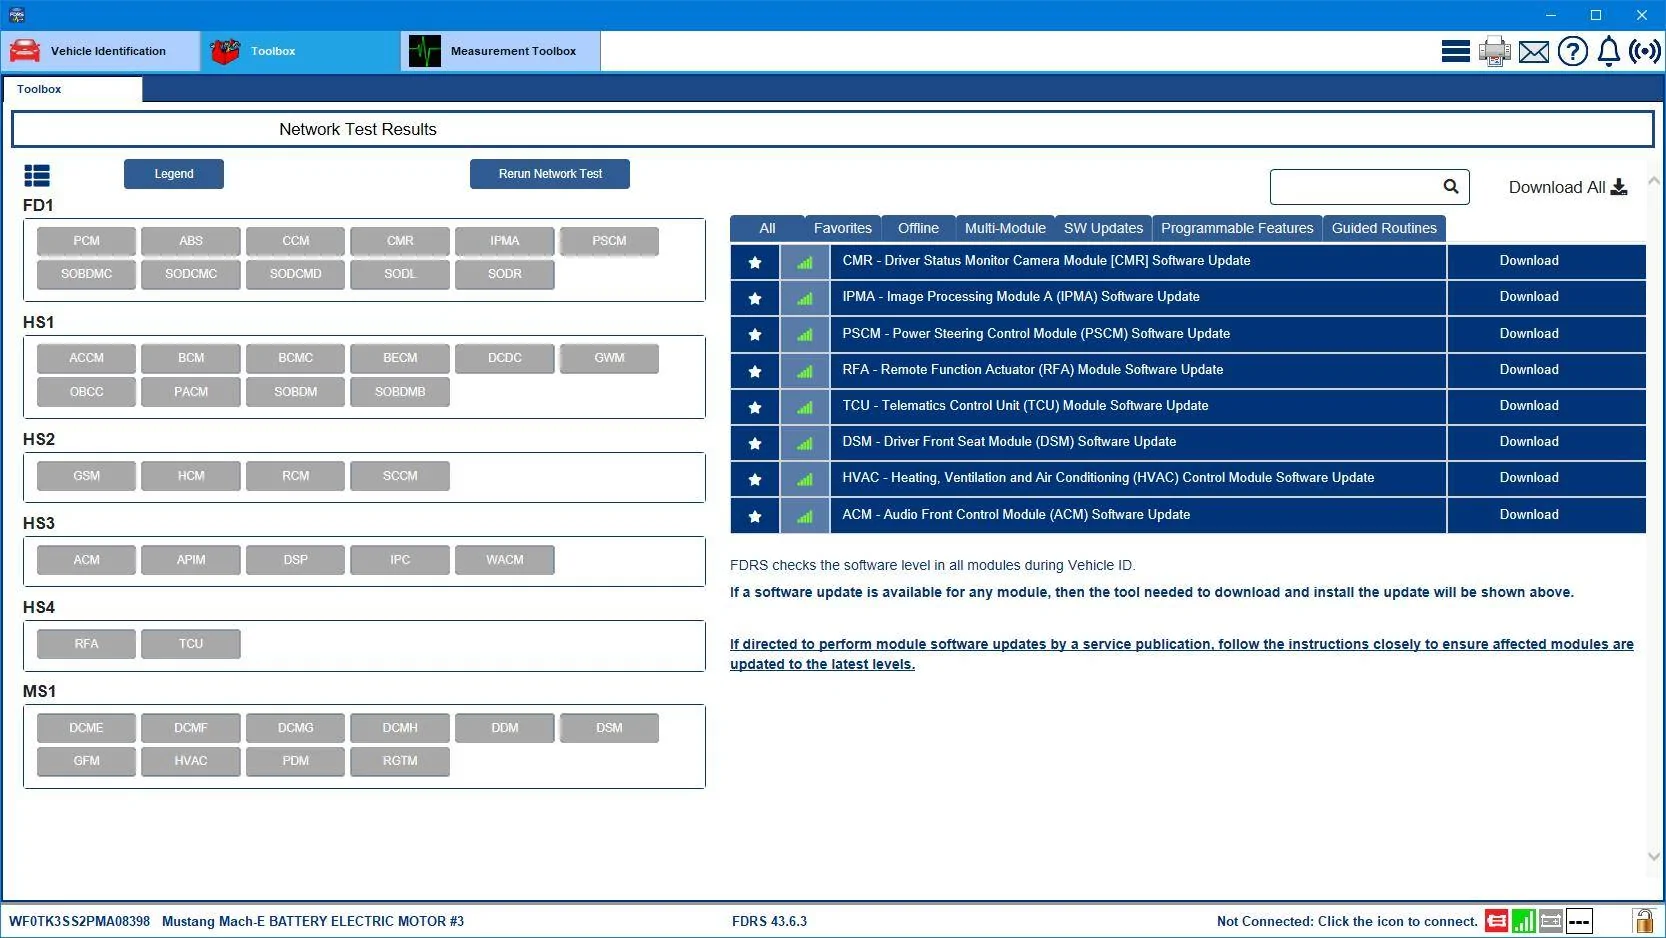The image size is (1666, 938).
Task: Toggle favorite star for DSM update
Action: (x=755, y=443)
